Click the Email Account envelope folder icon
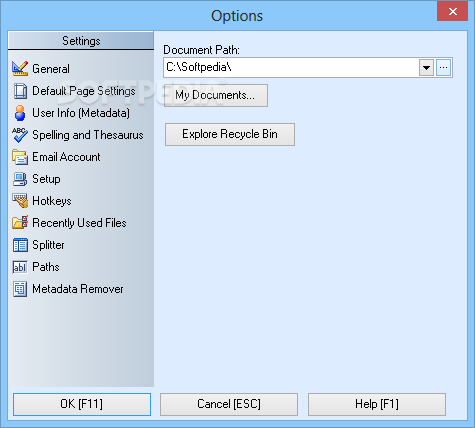Screen dimensions: 475x428 click(20, 157)
